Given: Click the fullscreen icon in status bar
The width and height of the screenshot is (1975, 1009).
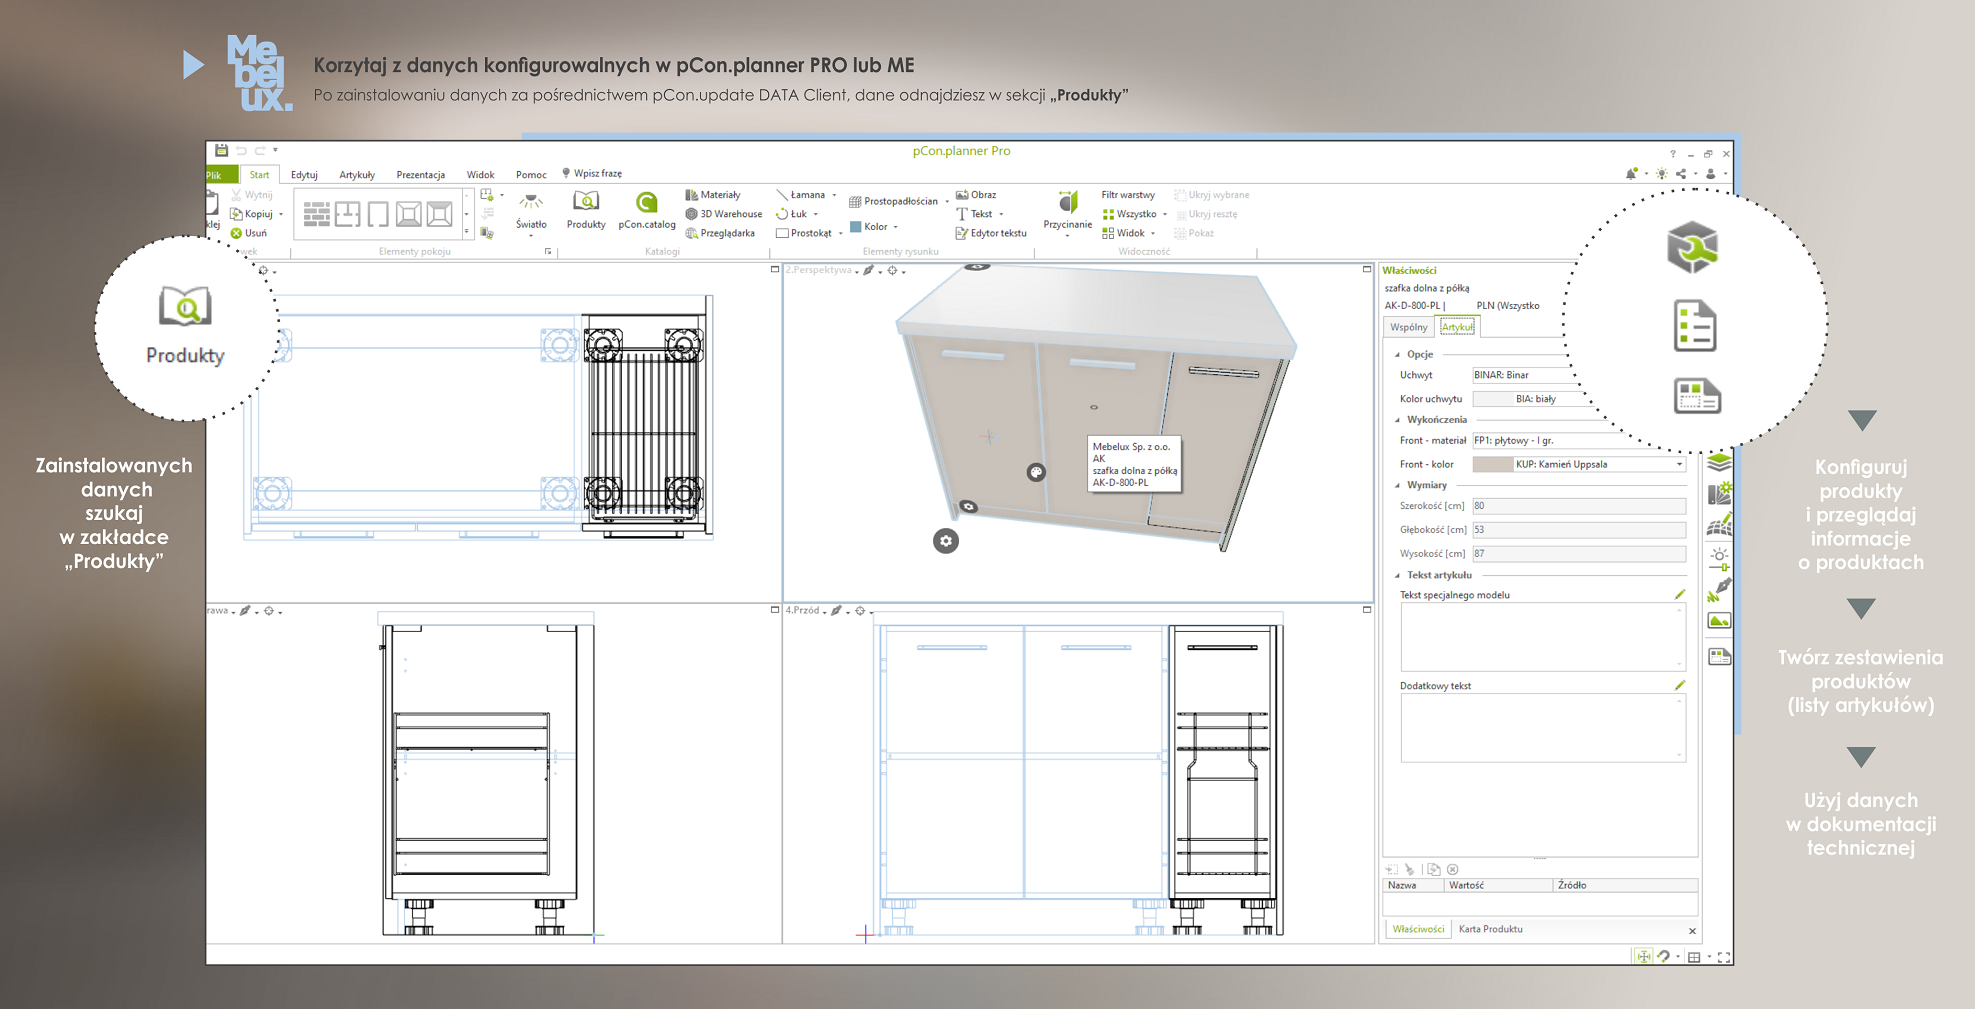Looking at the screenshot, I should pyautogui.click(x=1724, y=957).
